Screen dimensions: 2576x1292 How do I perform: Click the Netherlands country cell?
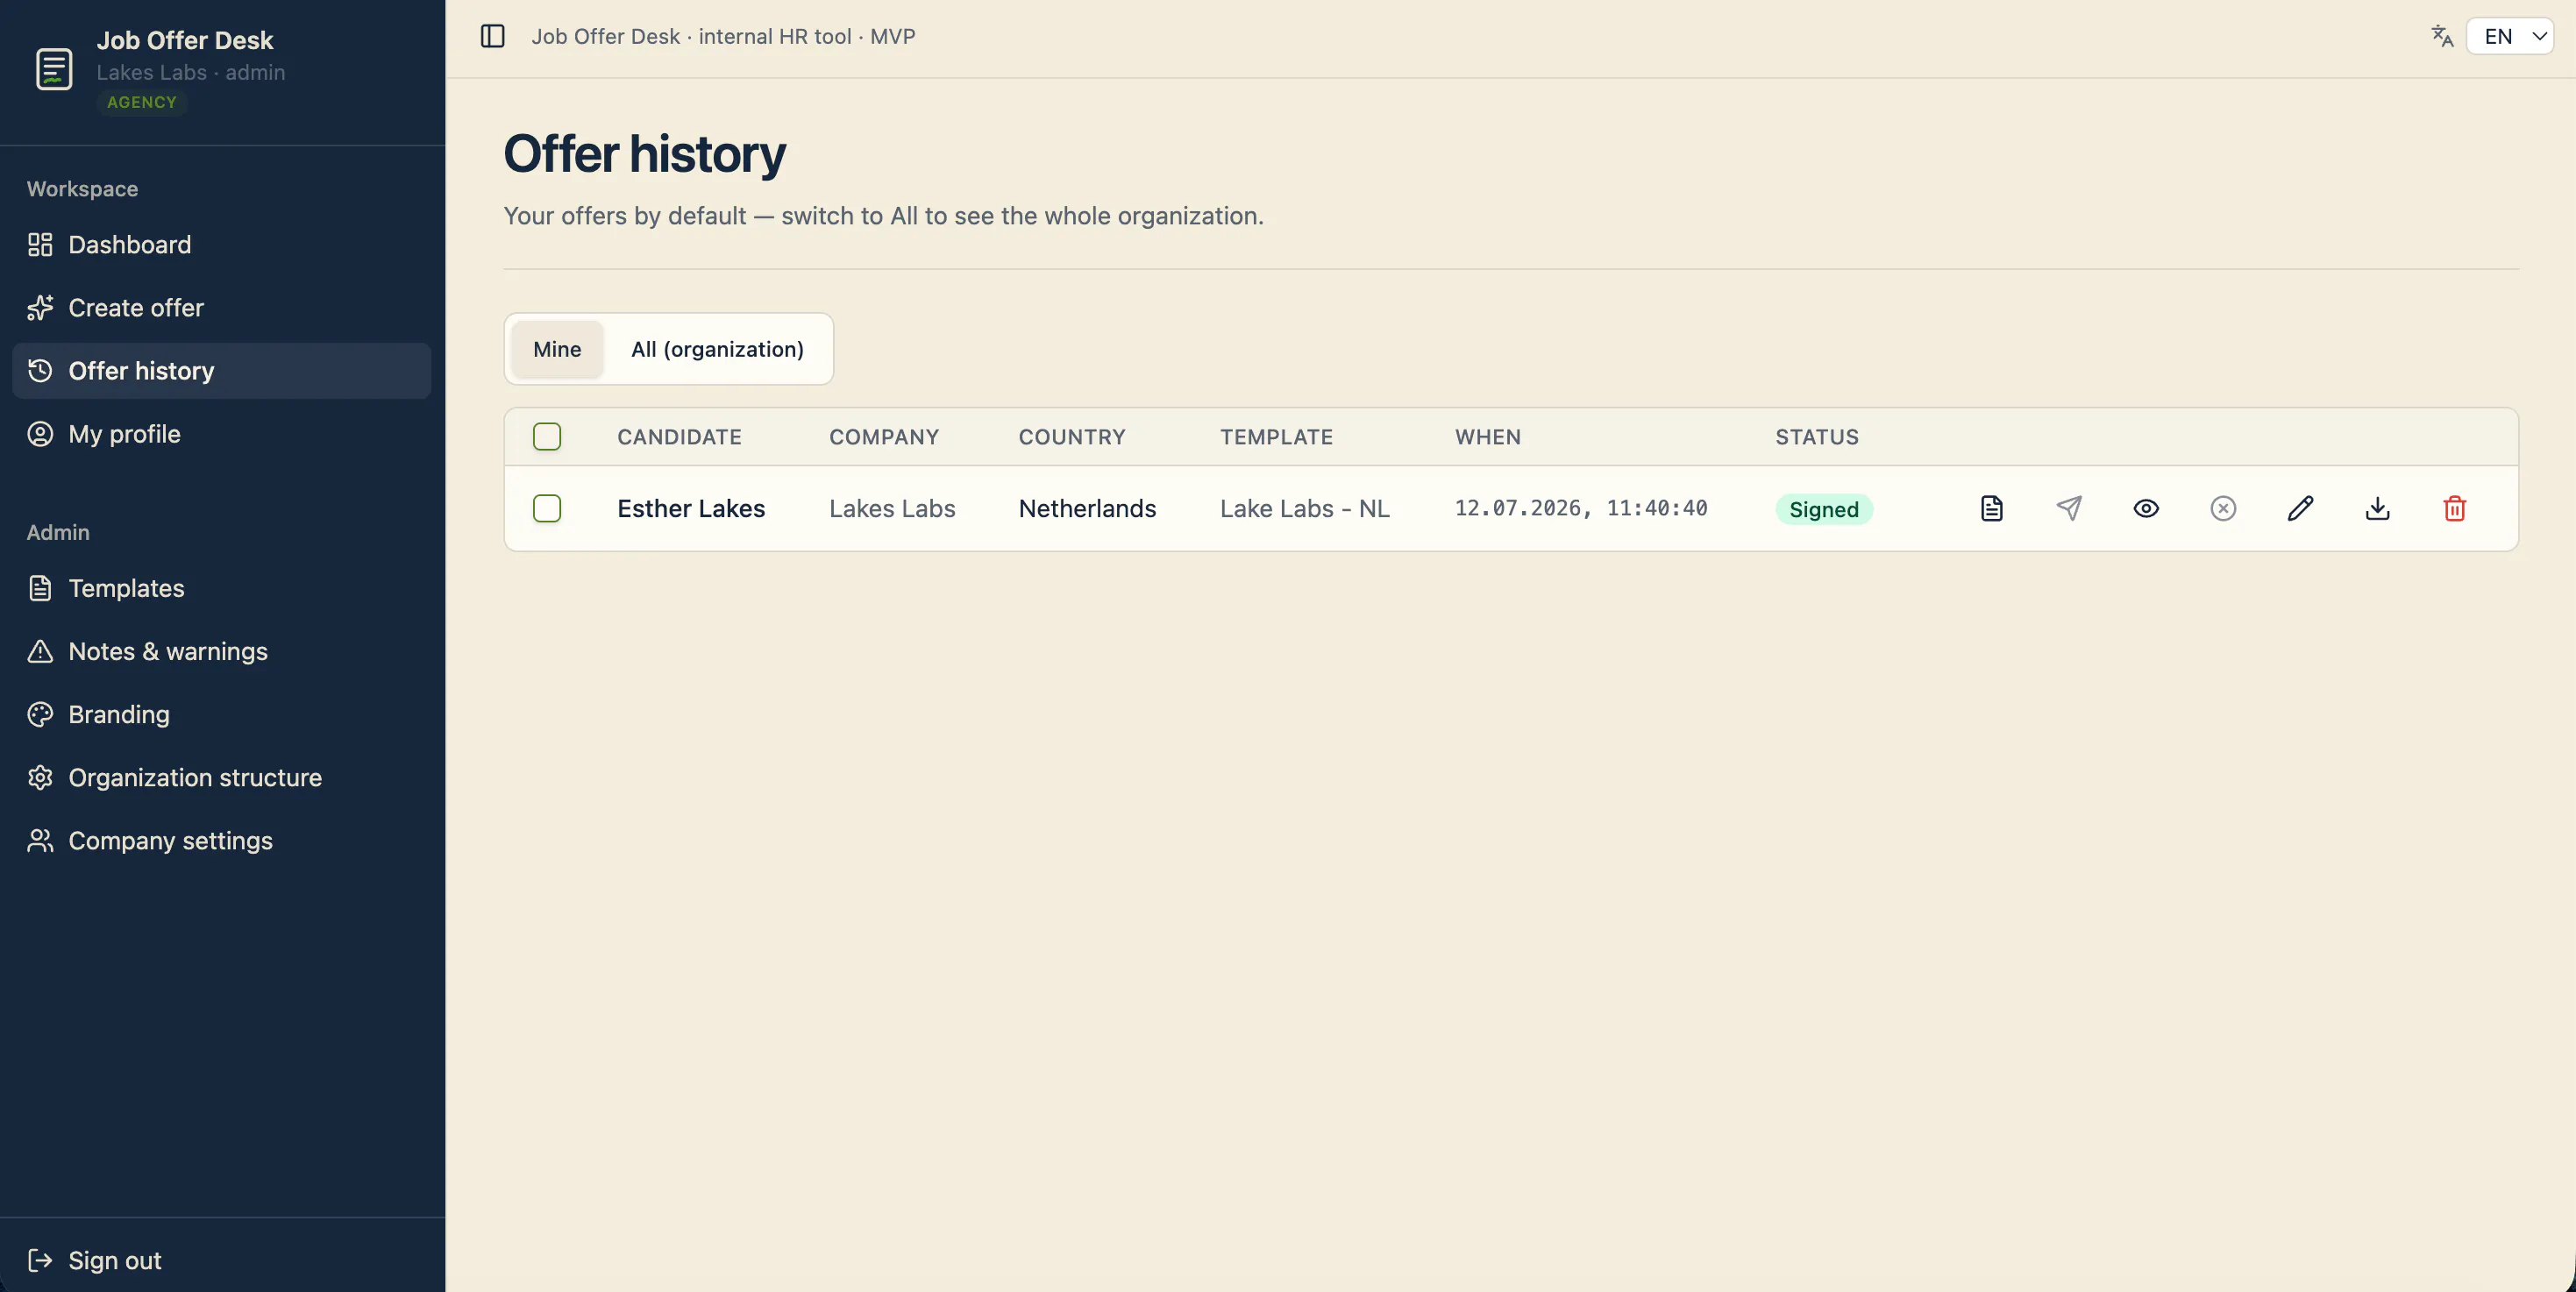[x=1087, y=508]
